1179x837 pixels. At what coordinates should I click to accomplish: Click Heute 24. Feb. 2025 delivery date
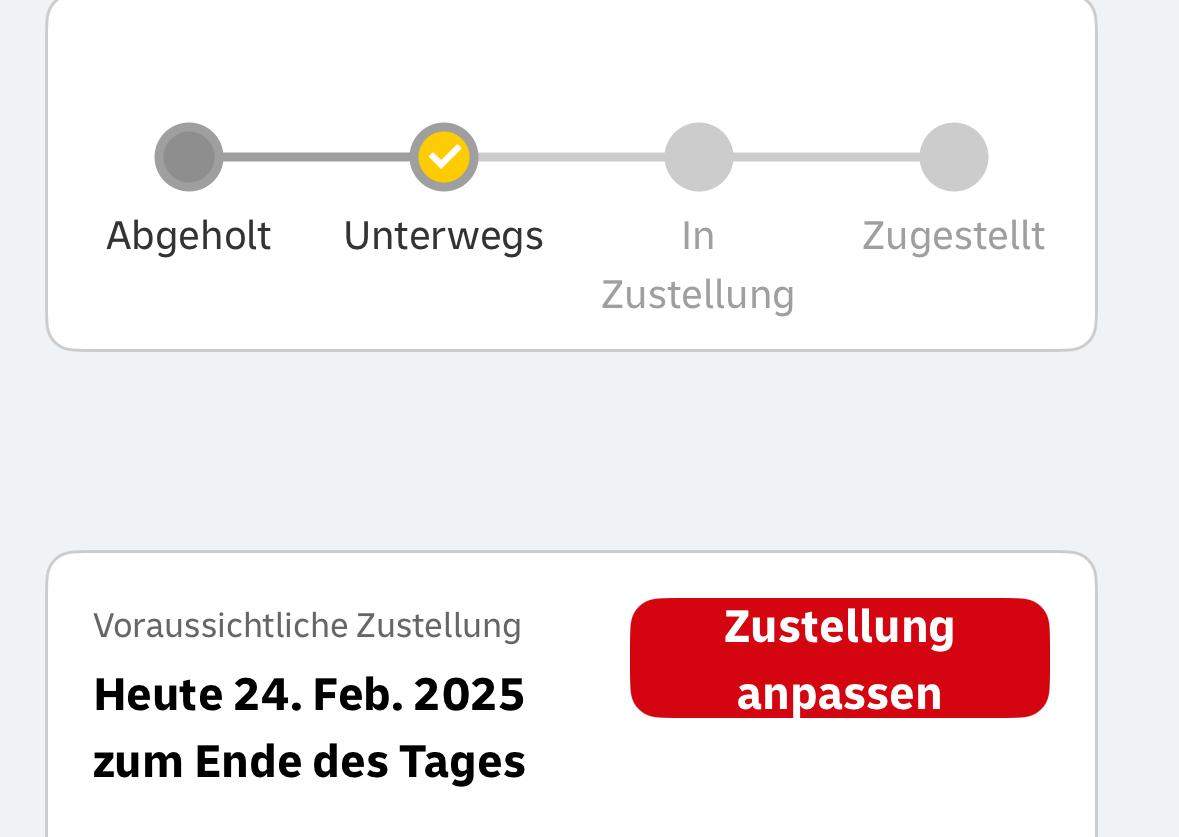[308, 694]
